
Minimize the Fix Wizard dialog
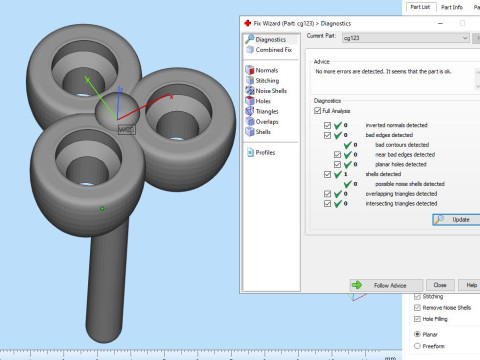point(440,23)
